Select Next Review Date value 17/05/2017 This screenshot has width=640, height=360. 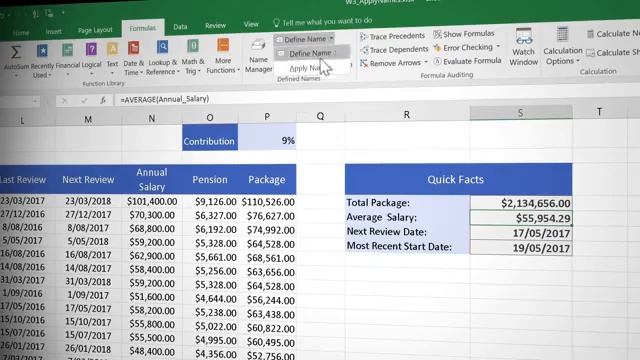[521, 233]
